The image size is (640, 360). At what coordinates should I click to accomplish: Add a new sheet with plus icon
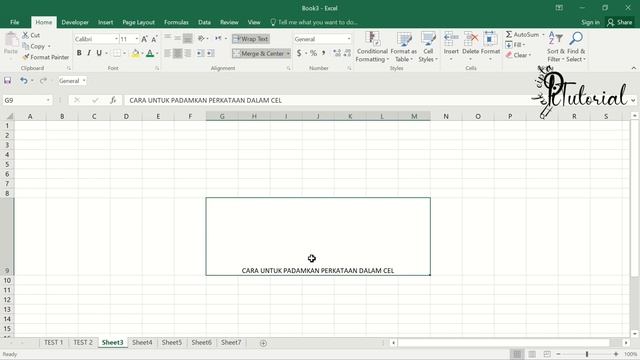pyautogui.click(x=263, y=343)
